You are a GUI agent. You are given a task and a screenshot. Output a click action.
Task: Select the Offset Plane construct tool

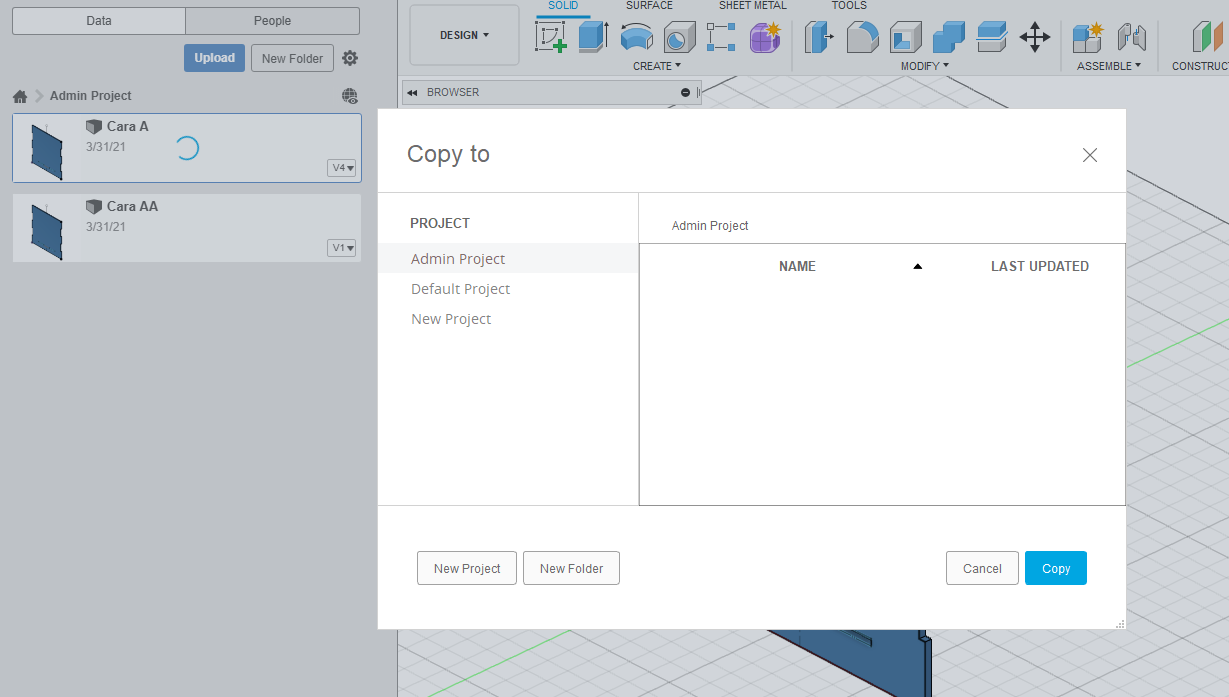click(x=1207, y=37)
